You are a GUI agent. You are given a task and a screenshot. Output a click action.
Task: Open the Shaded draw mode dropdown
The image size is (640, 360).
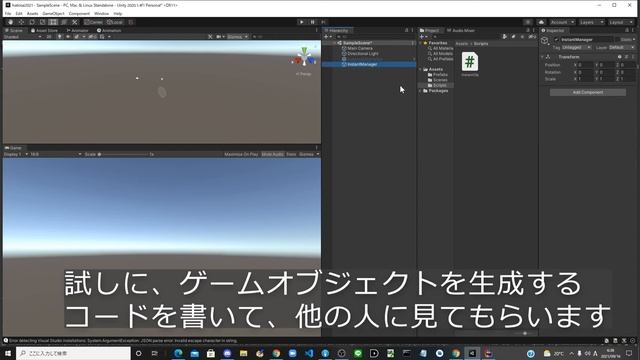22,37
